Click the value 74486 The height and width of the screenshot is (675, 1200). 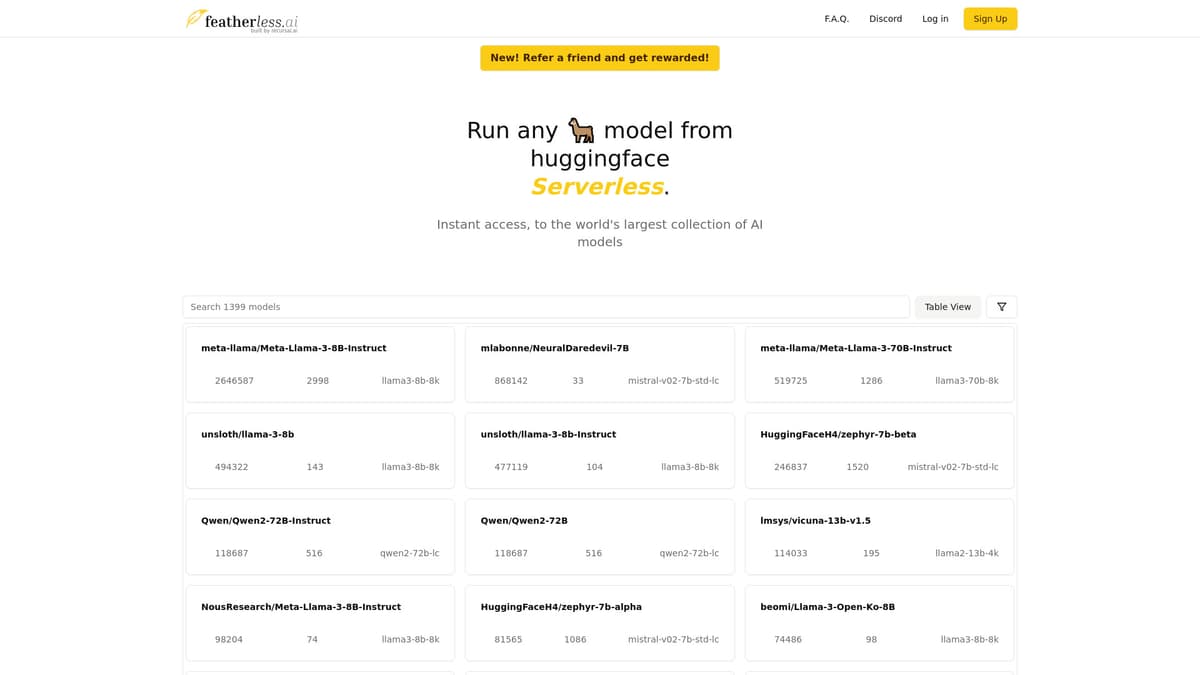(787, 639)
